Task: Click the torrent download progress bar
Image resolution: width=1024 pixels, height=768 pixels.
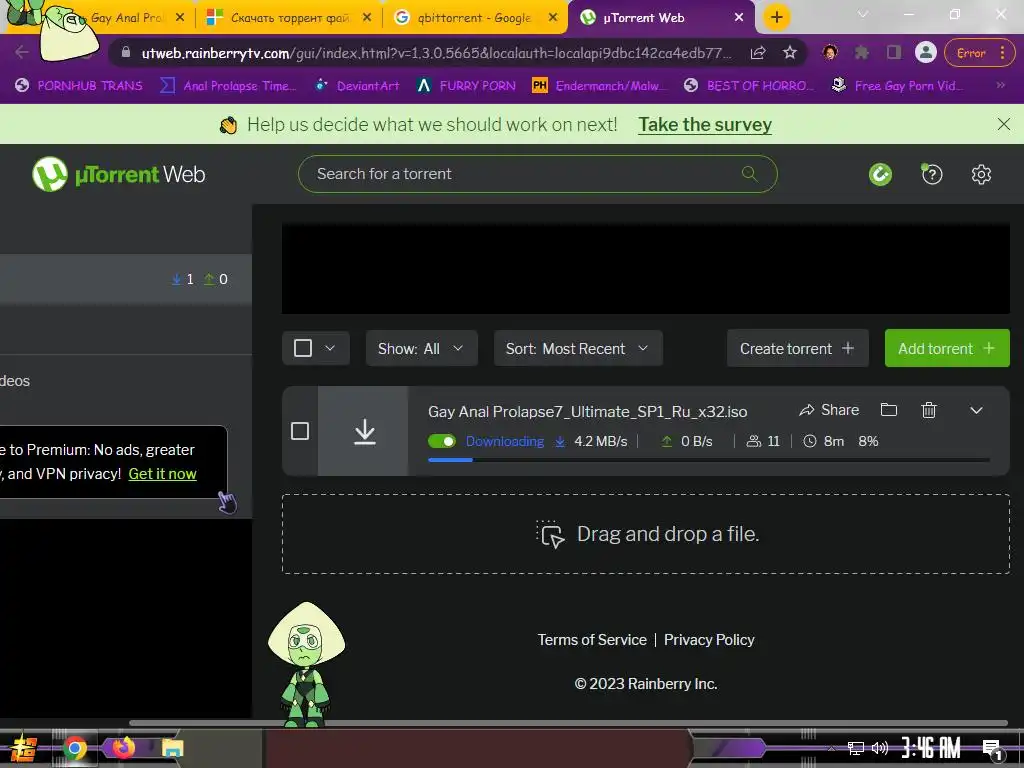Action: tap(709, 460)
